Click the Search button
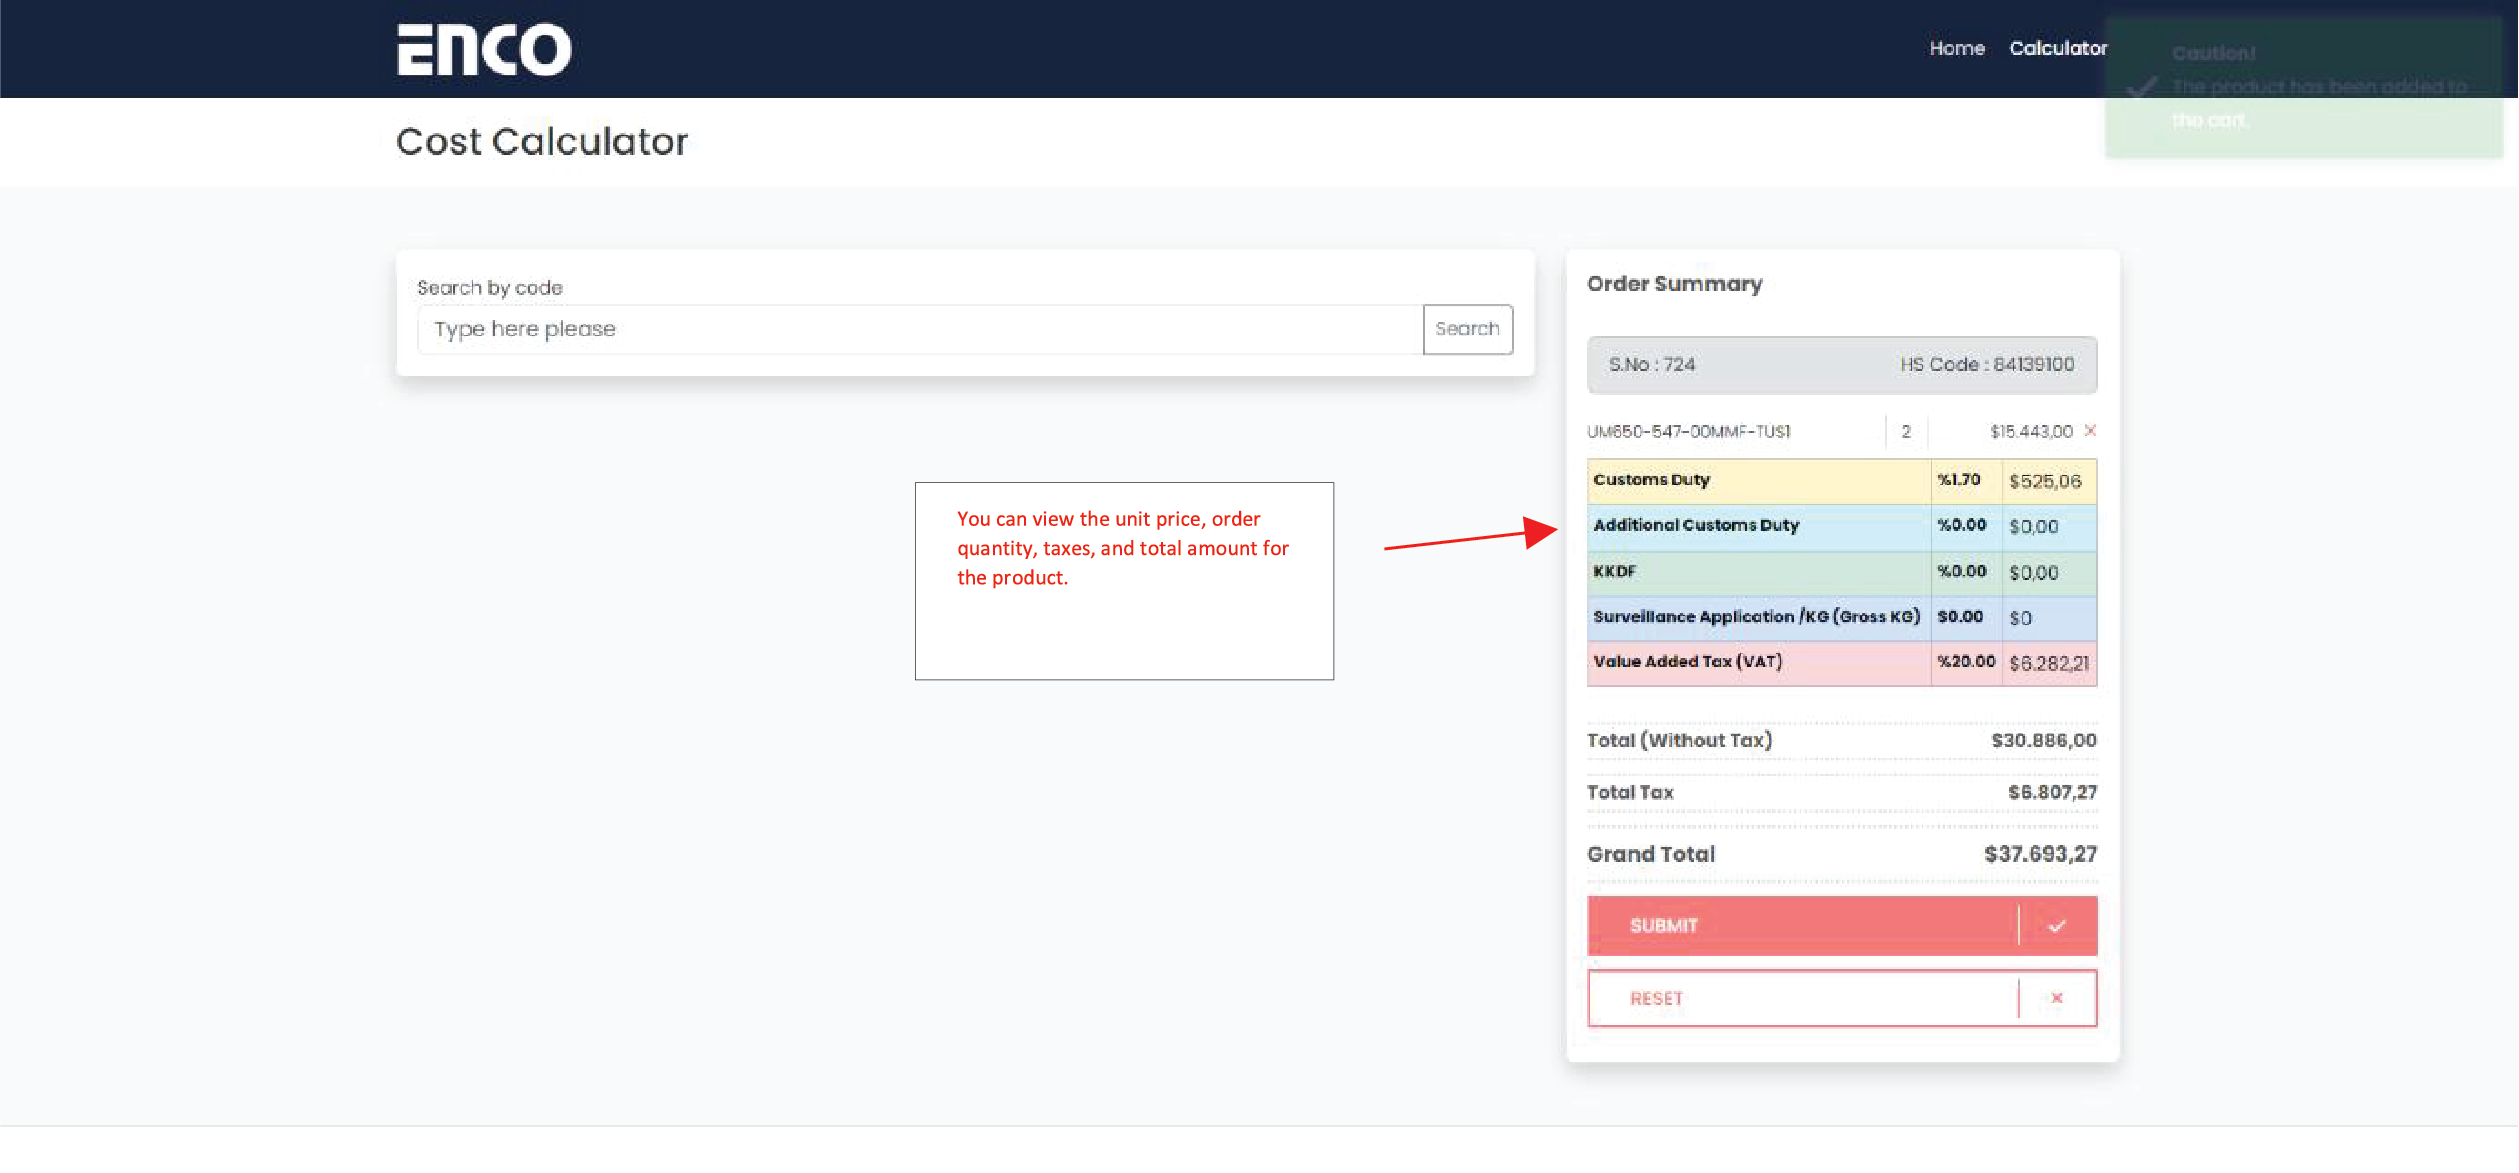Image resolution: width=2519 pixels, height=1173 pixels. pos(1466,329)
